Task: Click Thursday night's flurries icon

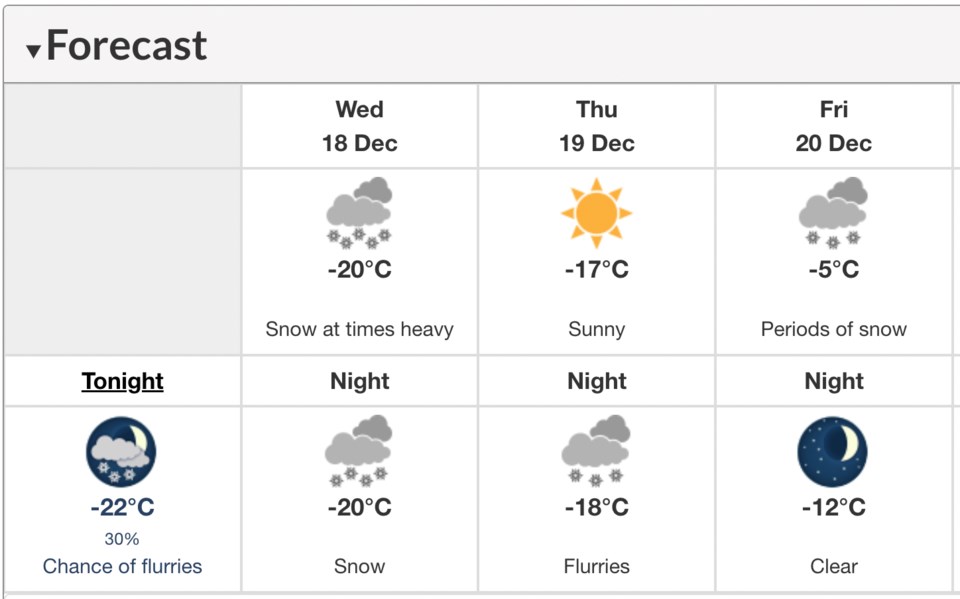Action: (596, 450)
